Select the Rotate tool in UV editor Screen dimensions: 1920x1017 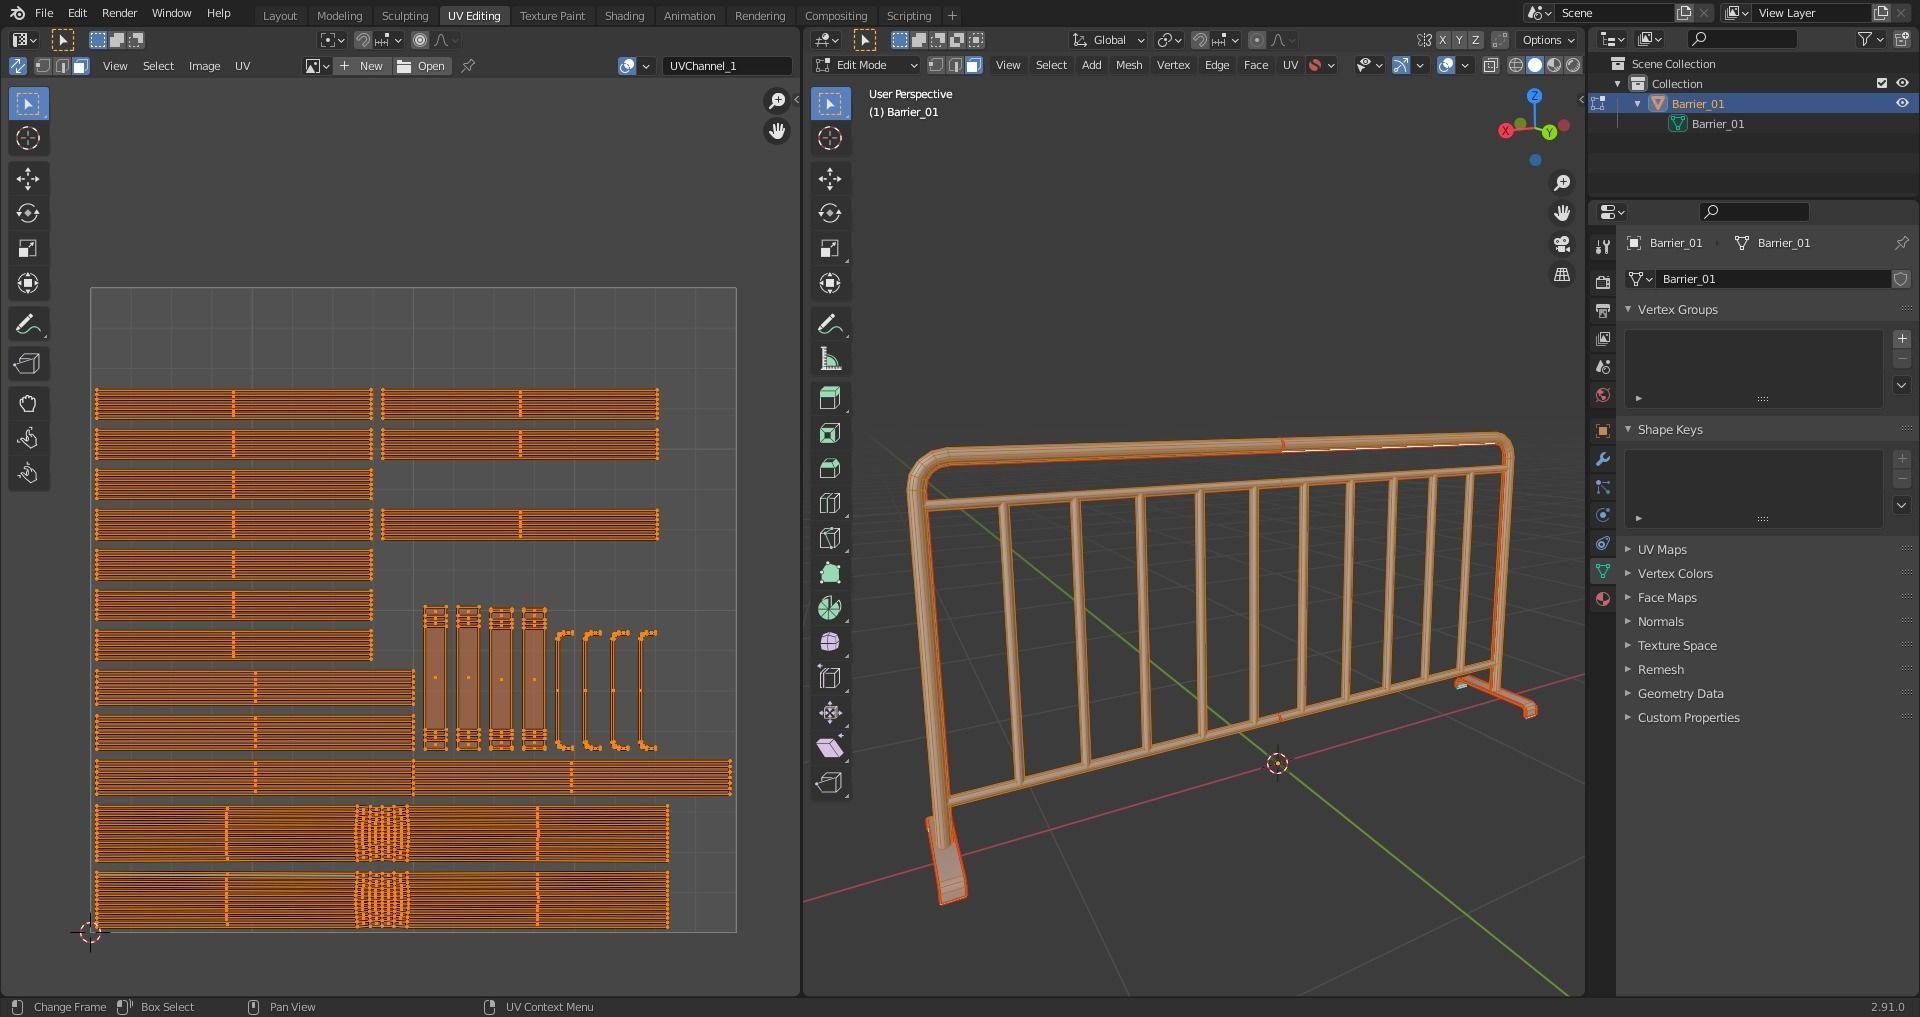pos(28,213)
